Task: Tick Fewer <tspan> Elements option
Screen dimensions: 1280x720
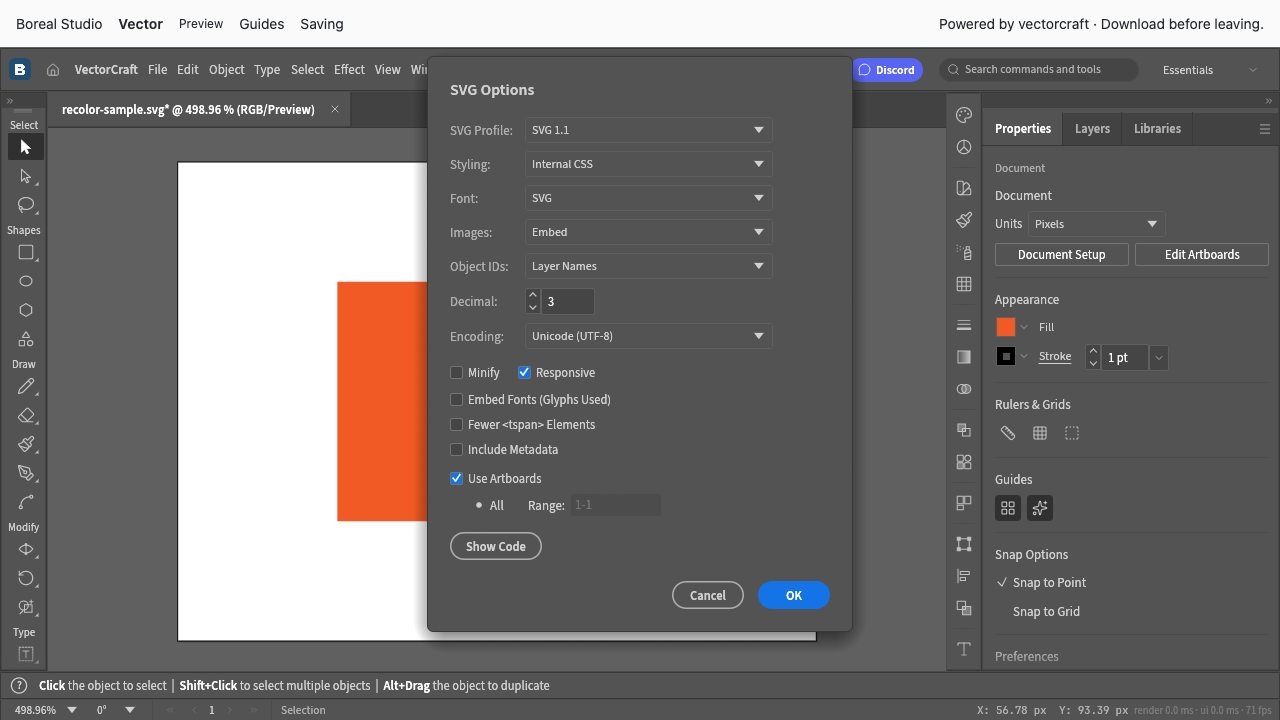Action: (457, 425)
